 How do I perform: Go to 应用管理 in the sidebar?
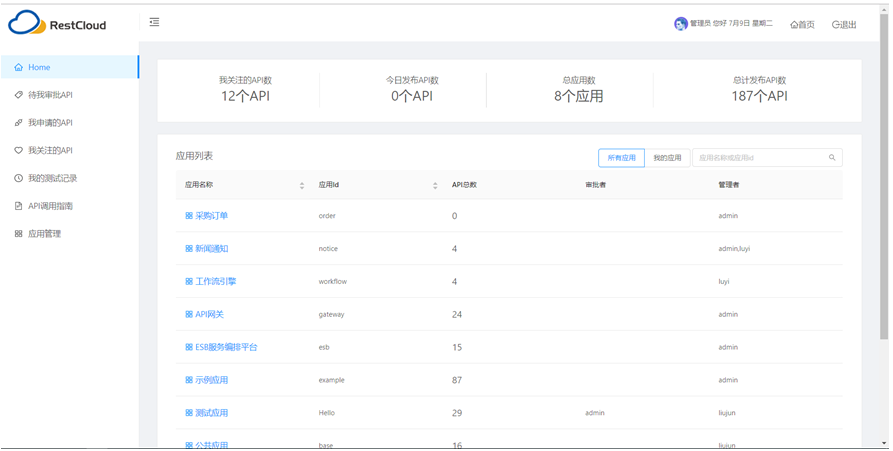pos(44,234)
